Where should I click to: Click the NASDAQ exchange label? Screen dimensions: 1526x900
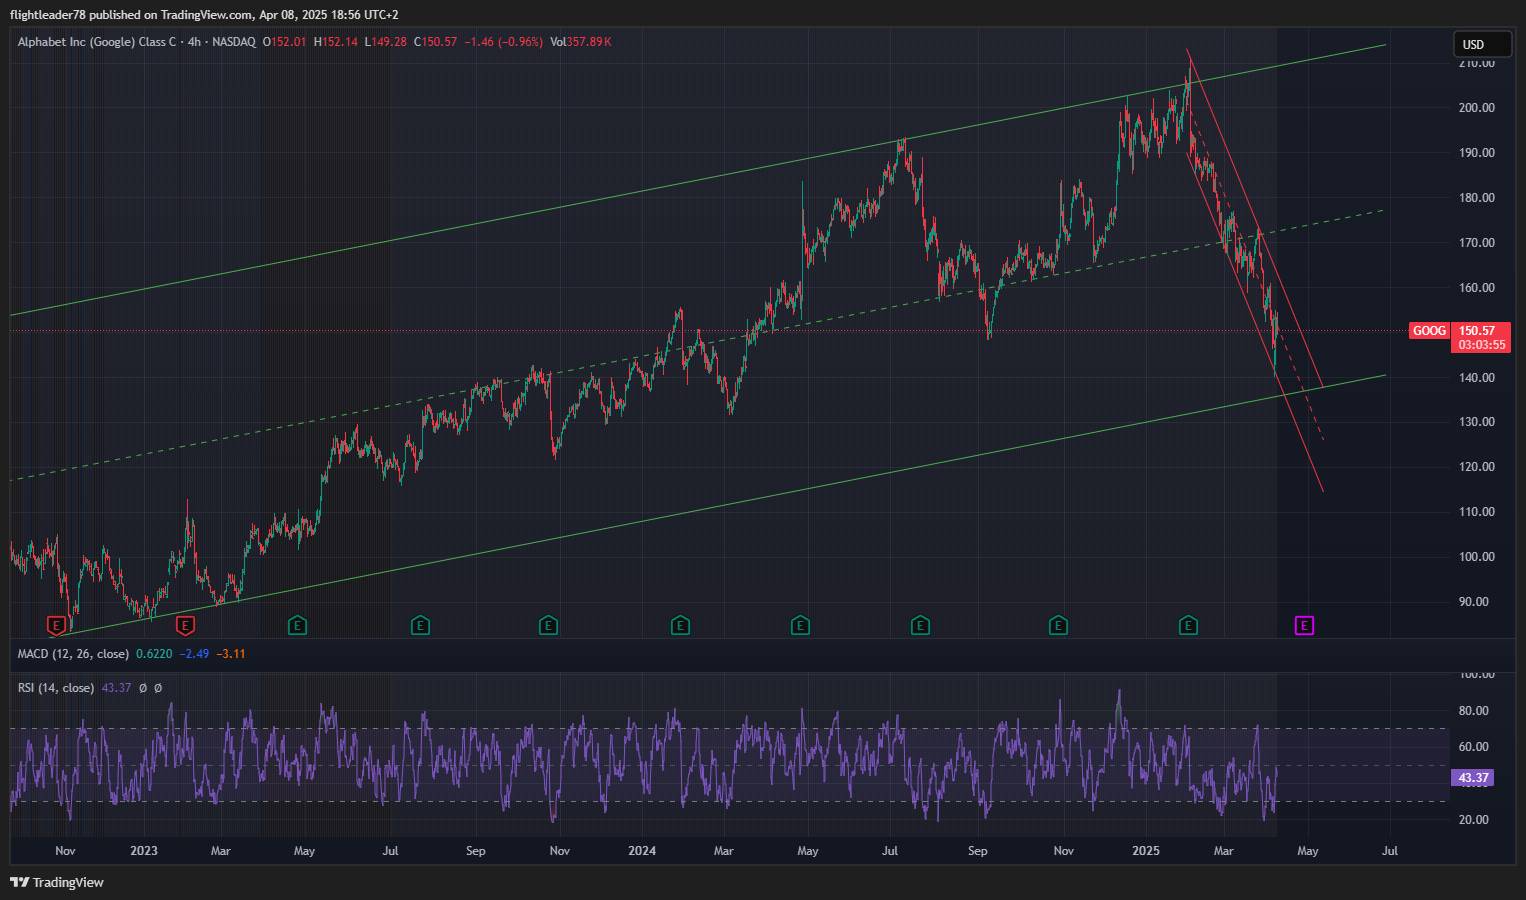[x=234, y=42]
